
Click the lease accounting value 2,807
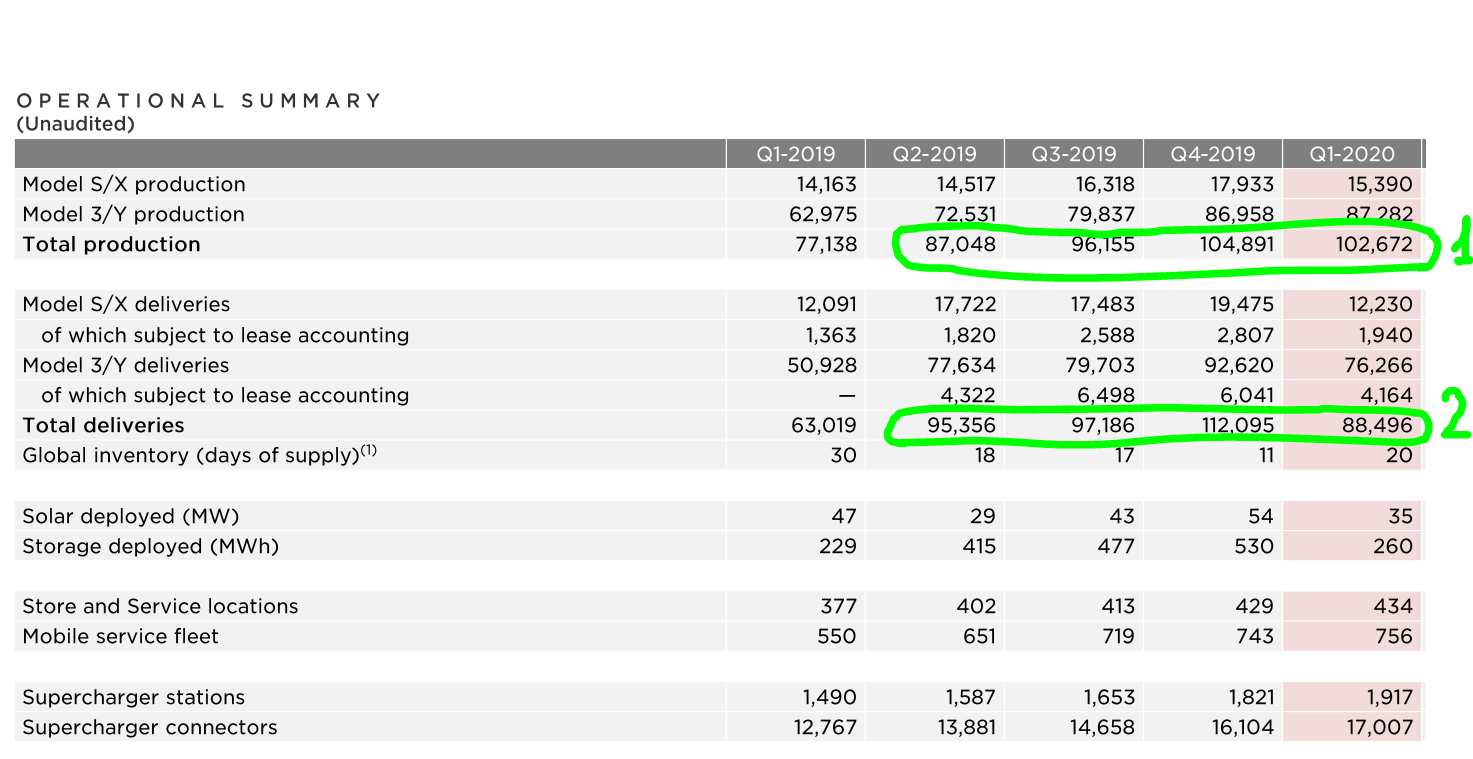click(1247, 335)
